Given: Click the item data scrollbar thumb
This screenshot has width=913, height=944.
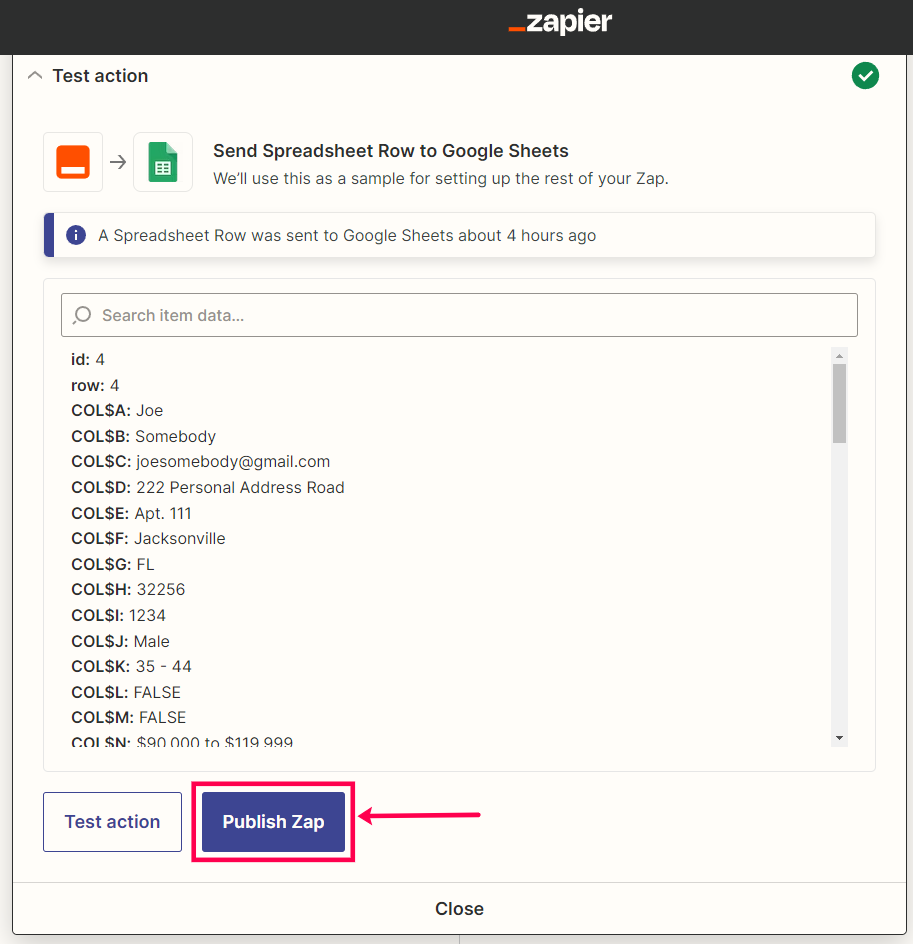Looking at the screenshot, I should 839,403.
